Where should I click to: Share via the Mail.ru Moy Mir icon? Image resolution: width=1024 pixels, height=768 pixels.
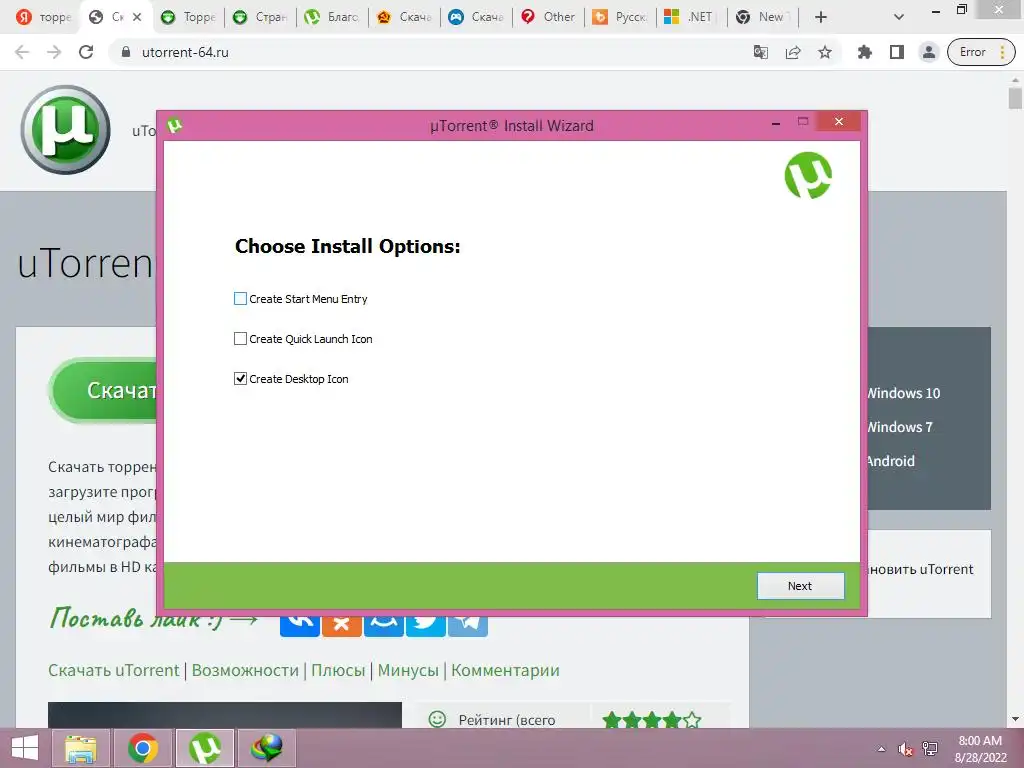point(383,624)
